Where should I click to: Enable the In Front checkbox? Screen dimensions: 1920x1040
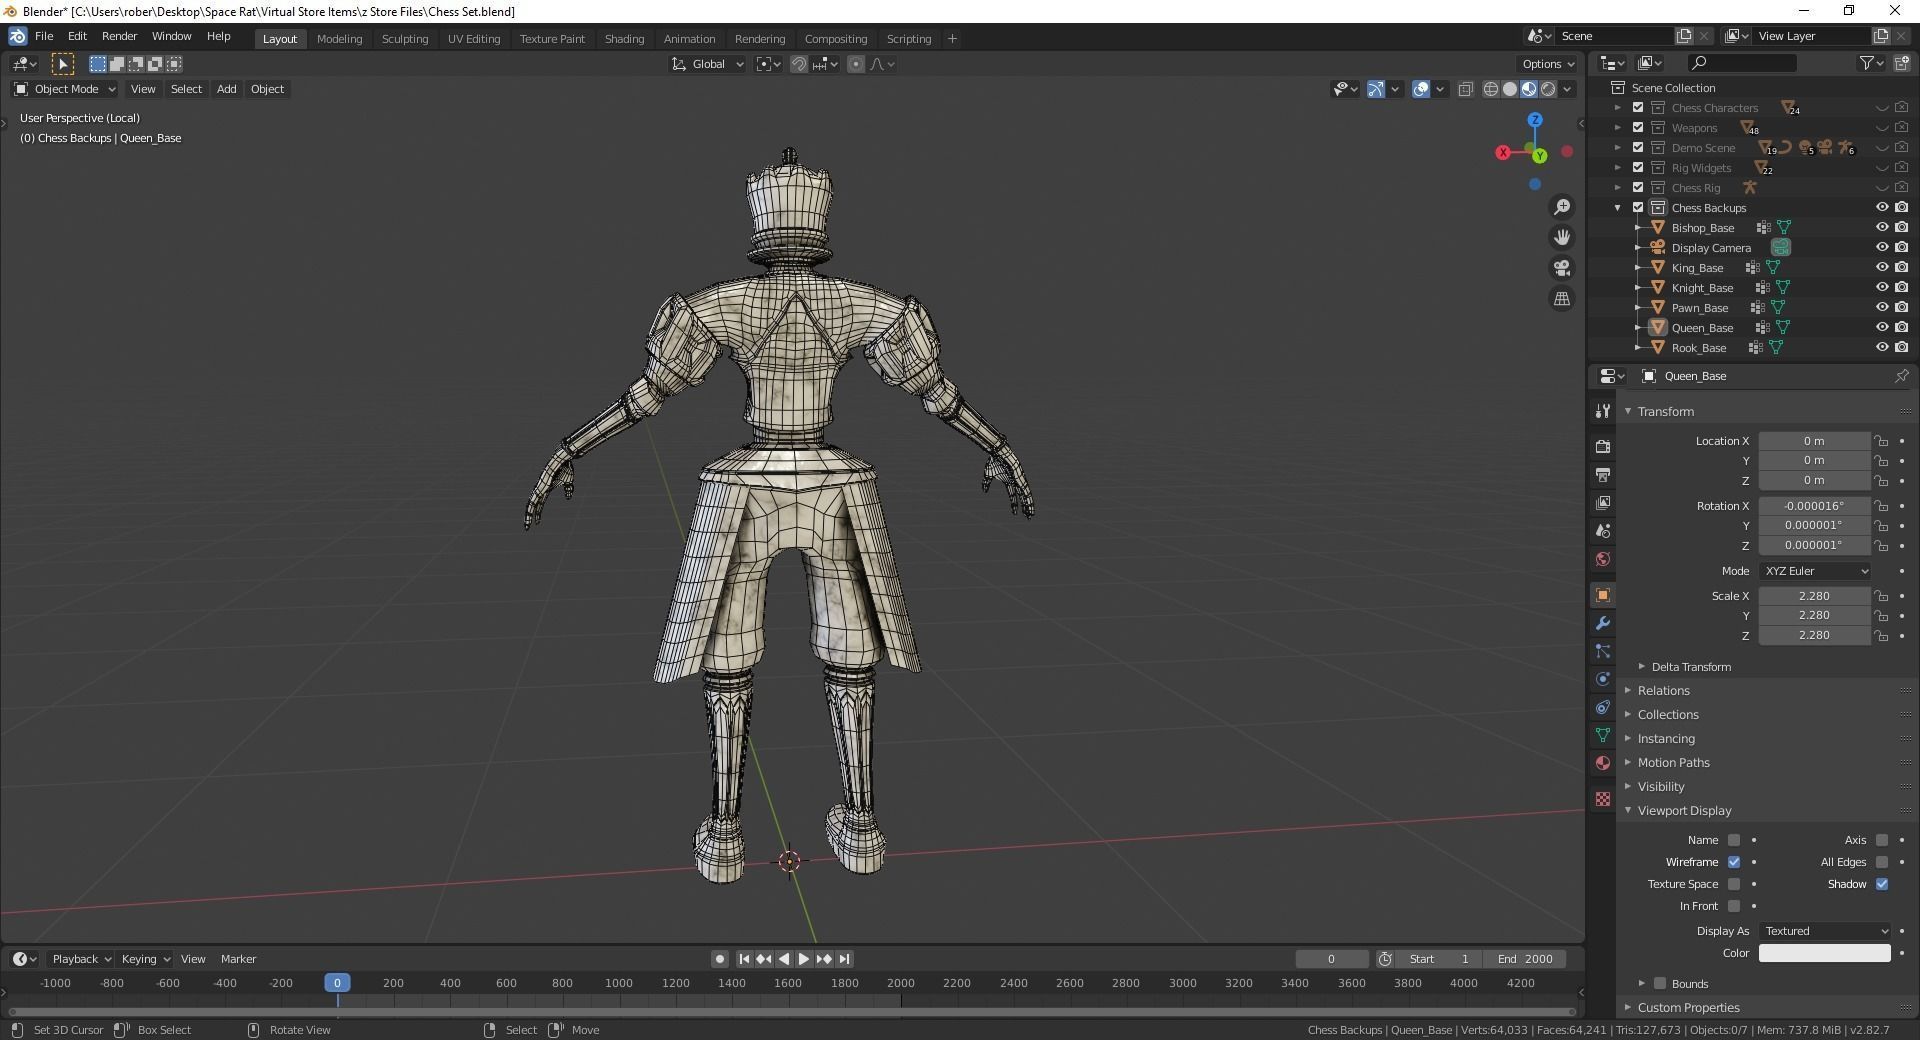click(x=1734, y=906)
